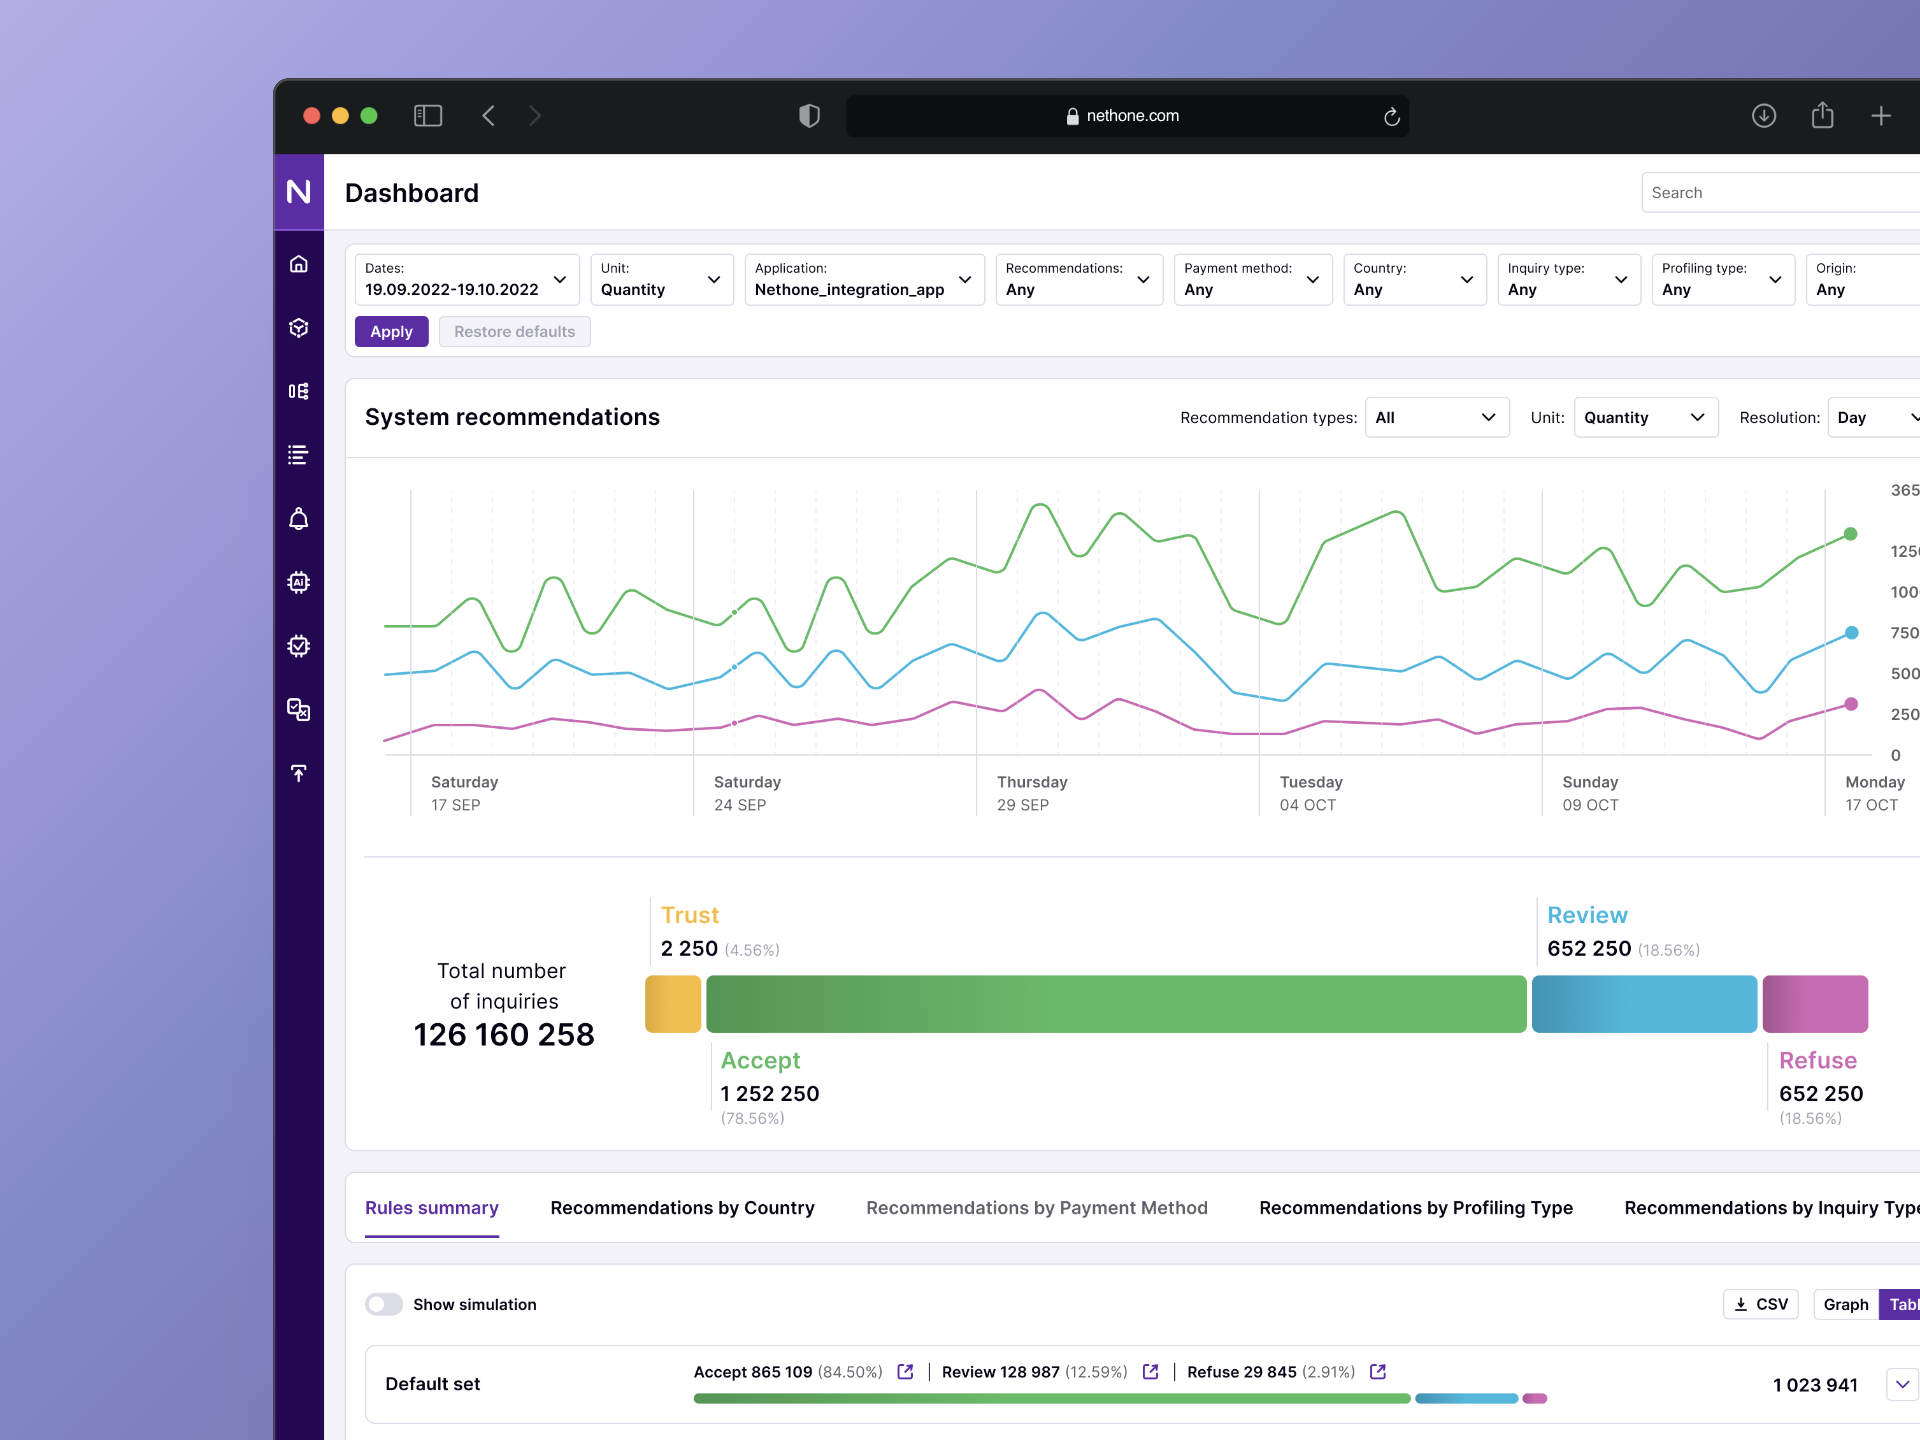Click the green Accept segment of the bar

coord(1115,1003)
